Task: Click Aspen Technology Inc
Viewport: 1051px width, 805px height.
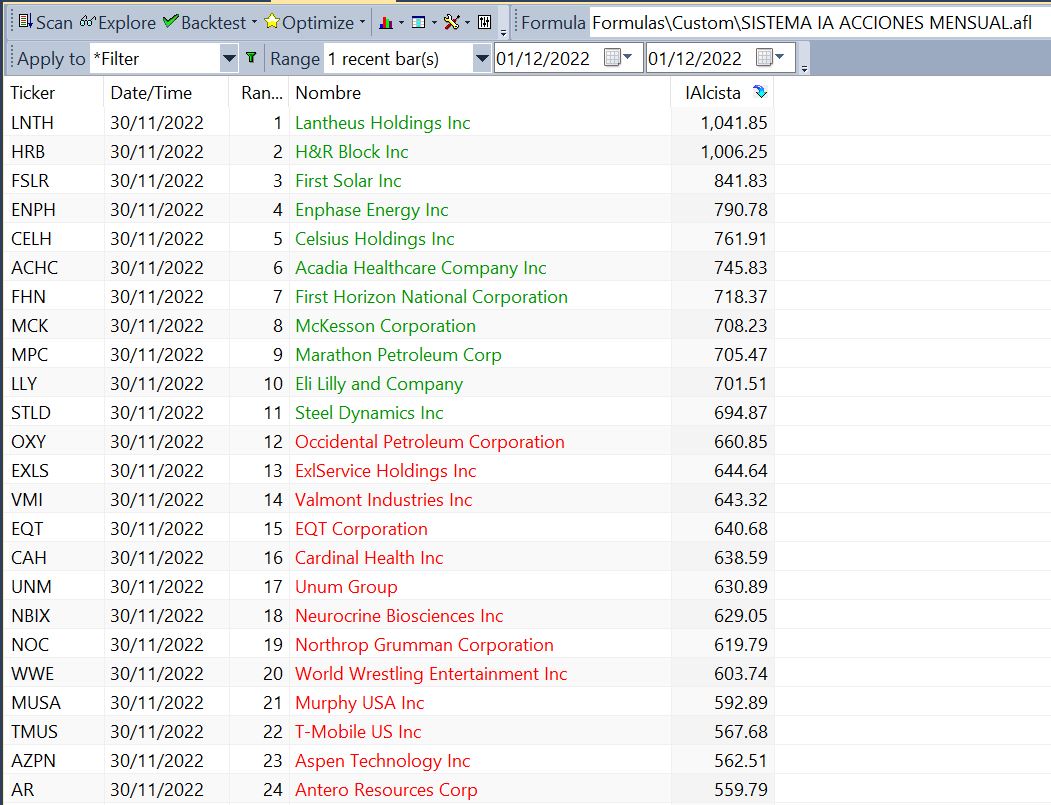Action: click(x=383, y=761)
